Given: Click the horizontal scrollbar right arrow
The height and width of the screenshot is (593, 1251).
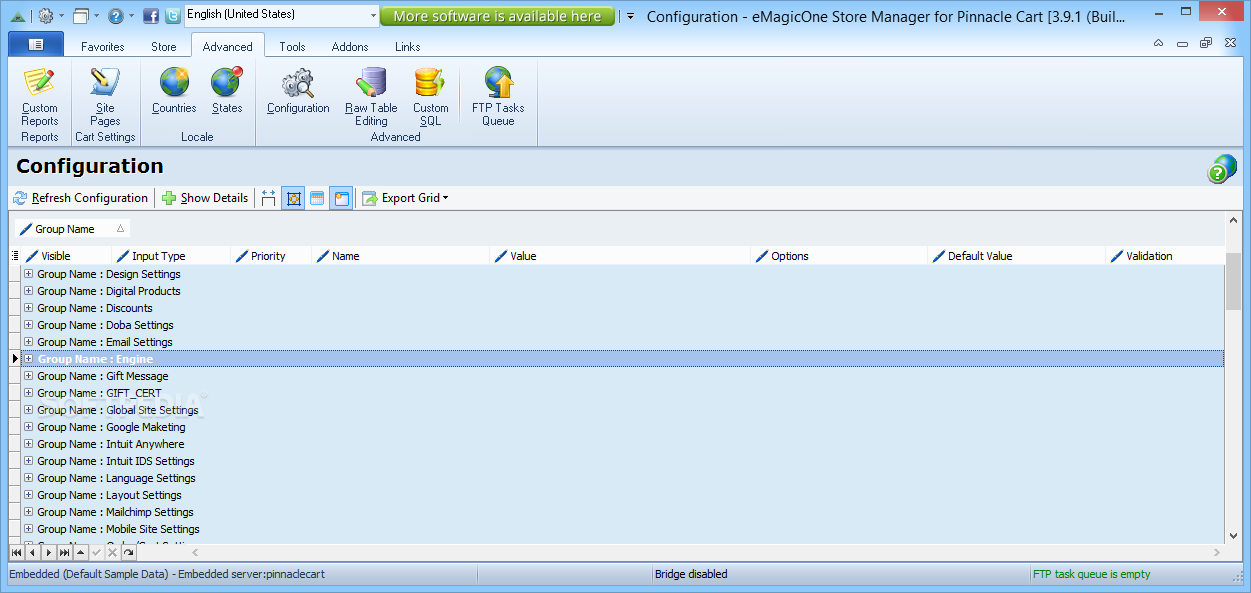Looking at the screenshot, I should 1217,552.
